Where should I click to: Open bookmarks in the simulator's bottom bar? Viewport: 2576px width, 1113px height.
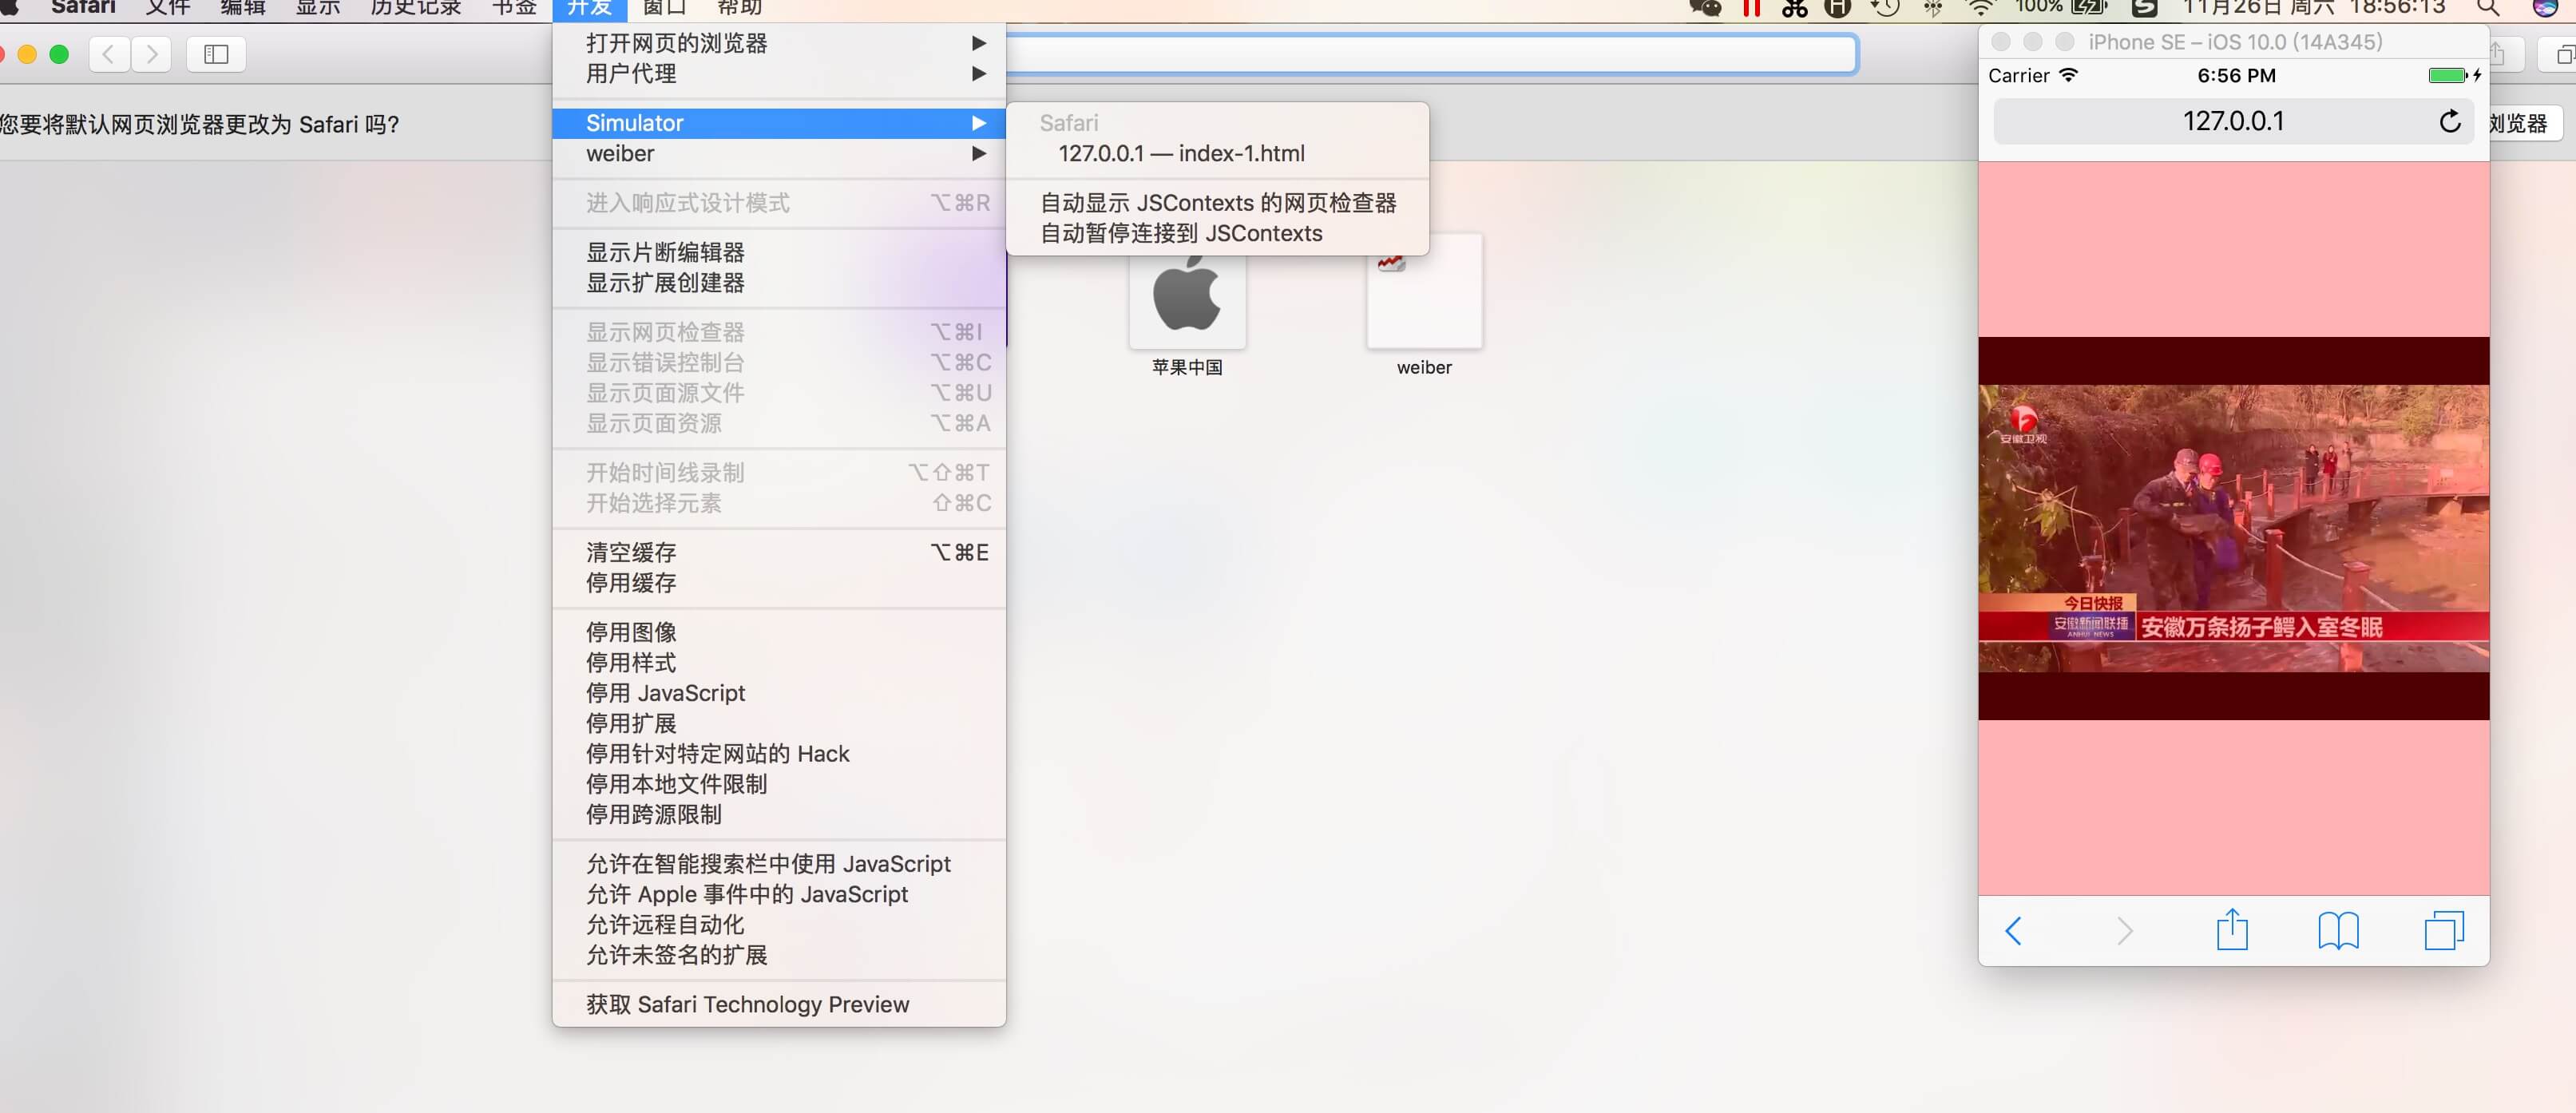[x=2338, y=930]
